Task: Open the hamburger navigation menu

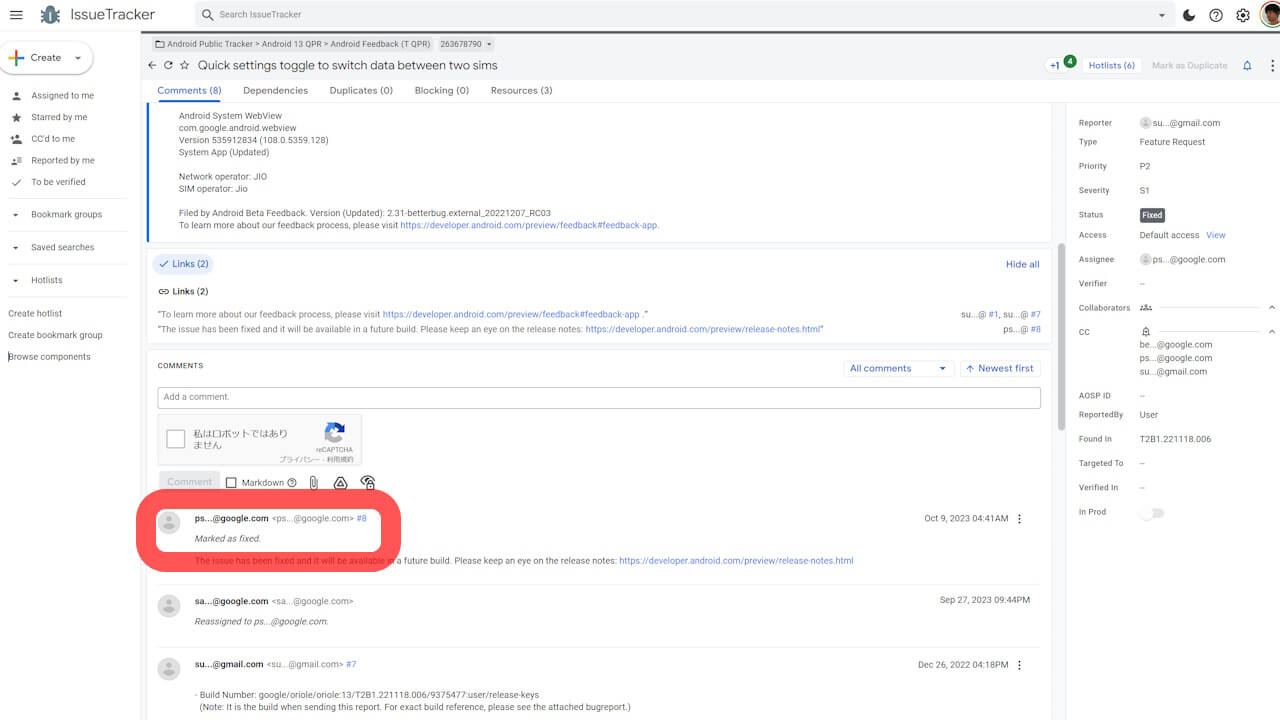Action: point(16,15)
